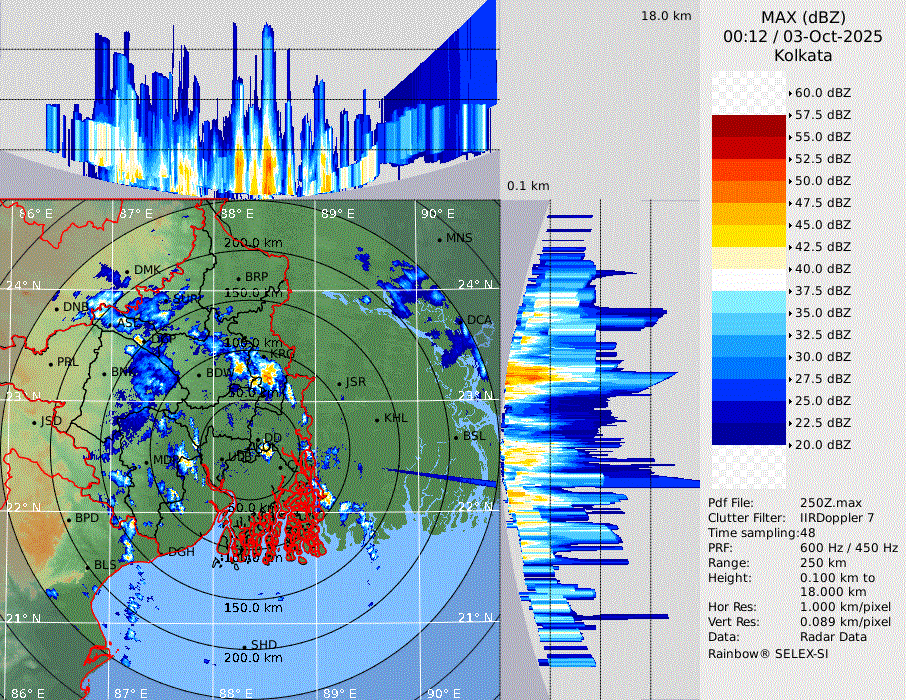Click the BSL station dot
This screenshot has width=906, height=700.
click(x=456, y=437)
